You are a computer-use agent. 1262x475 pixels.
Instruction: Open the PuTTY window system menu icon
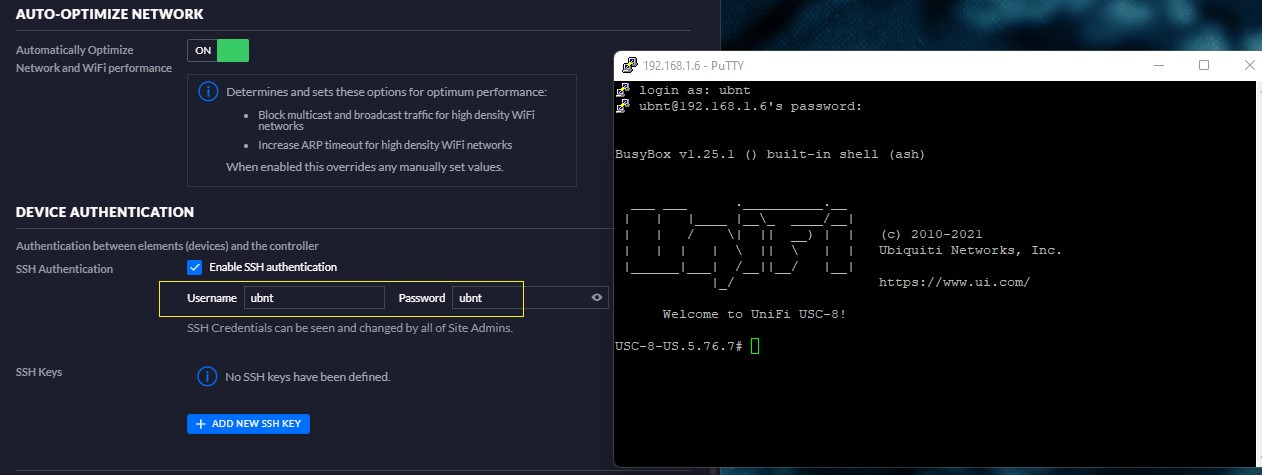point(629,65)
